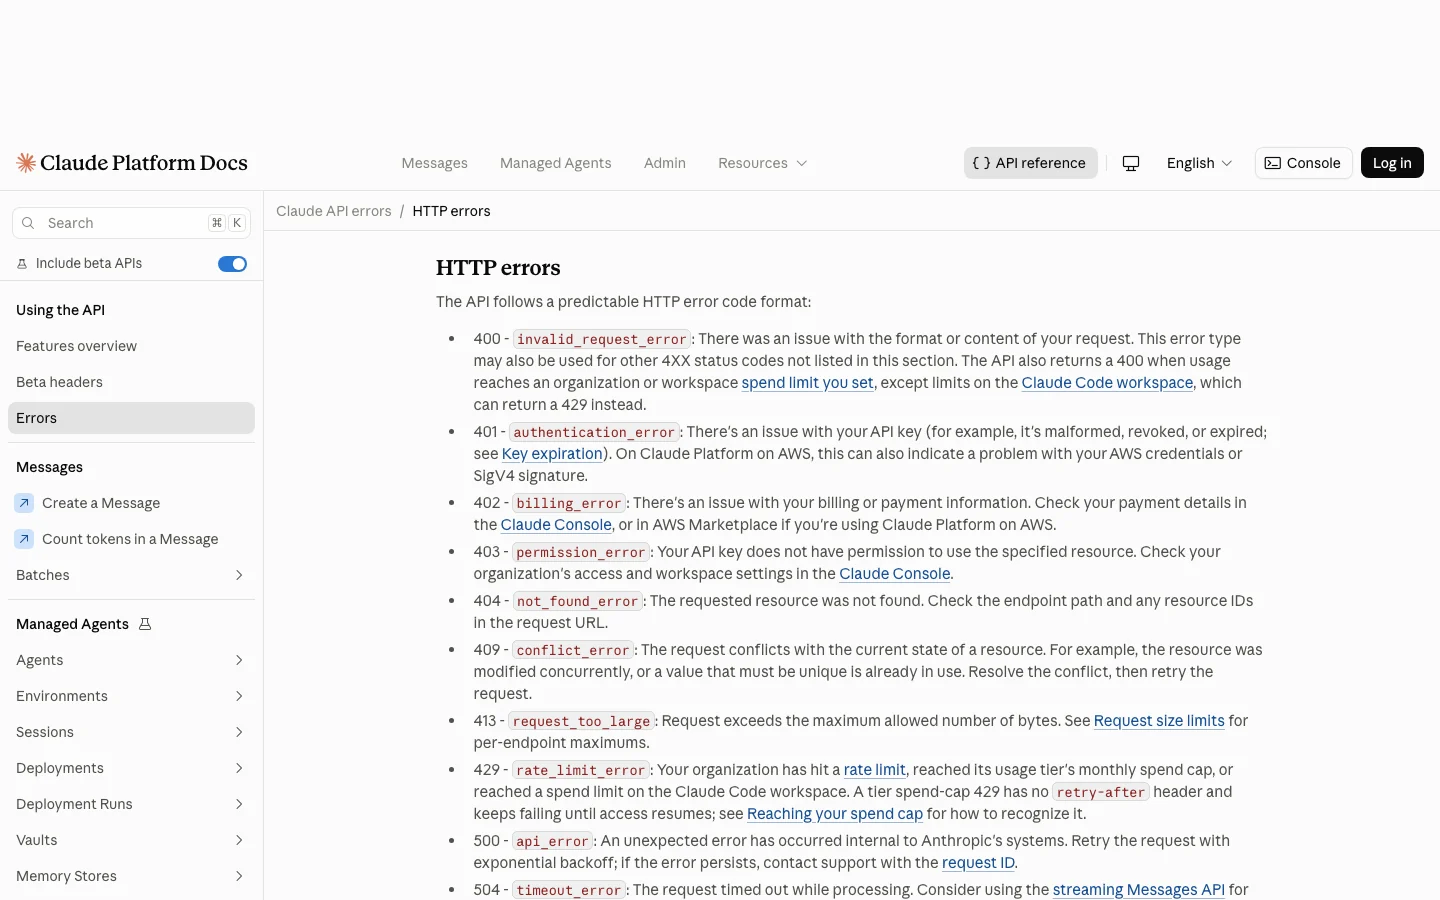
Task: Click the Claude starburst logo icon
Action: [26, 163]
